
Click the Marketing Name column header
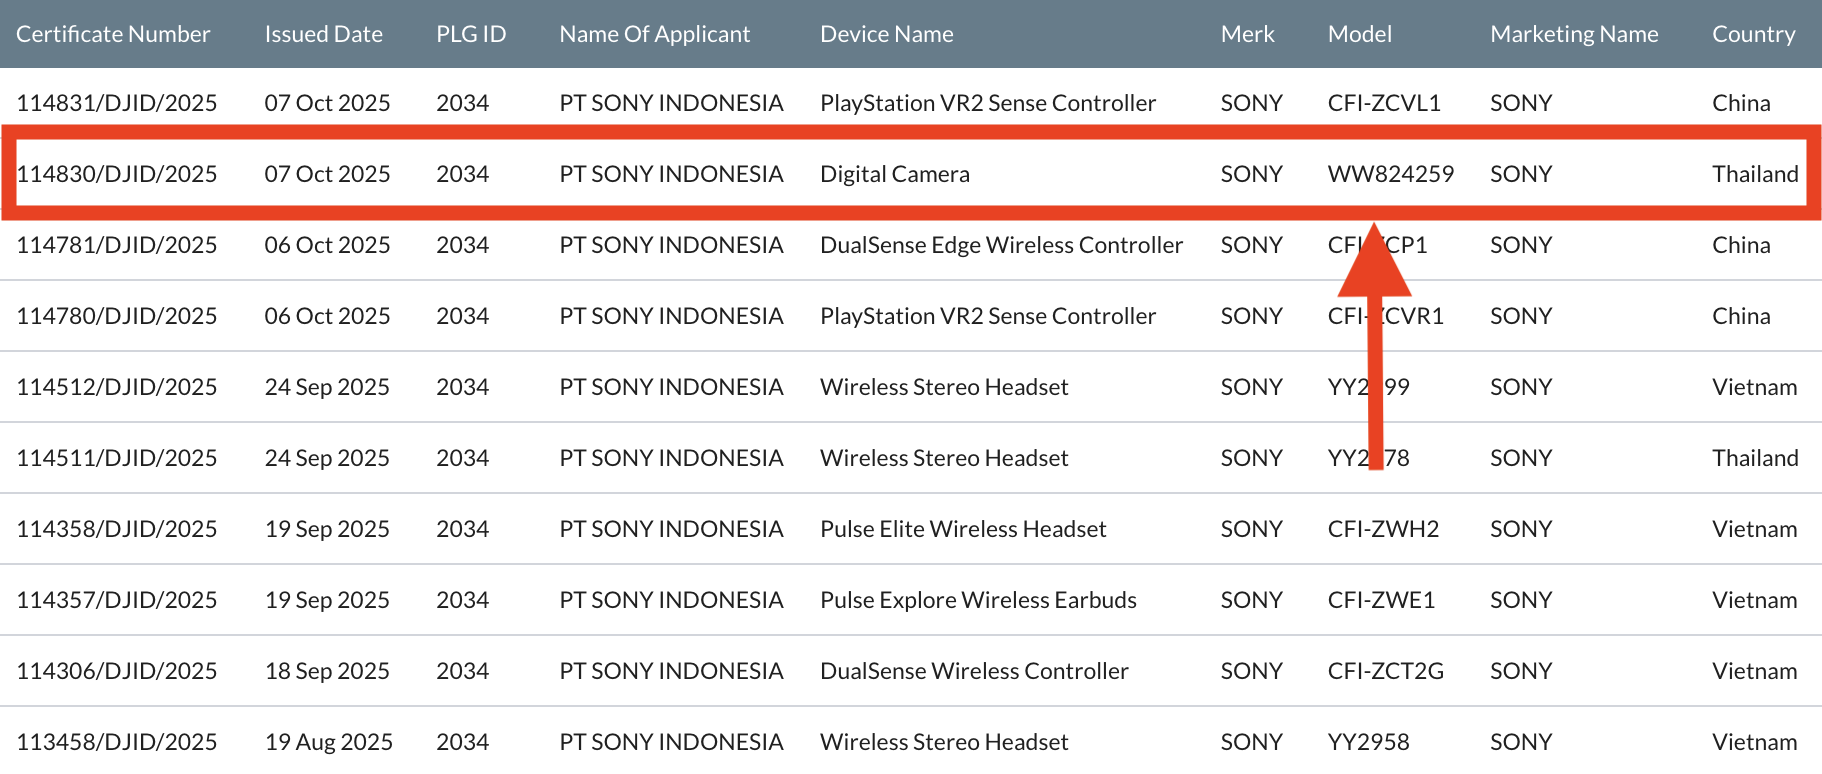pos(1573,34)
